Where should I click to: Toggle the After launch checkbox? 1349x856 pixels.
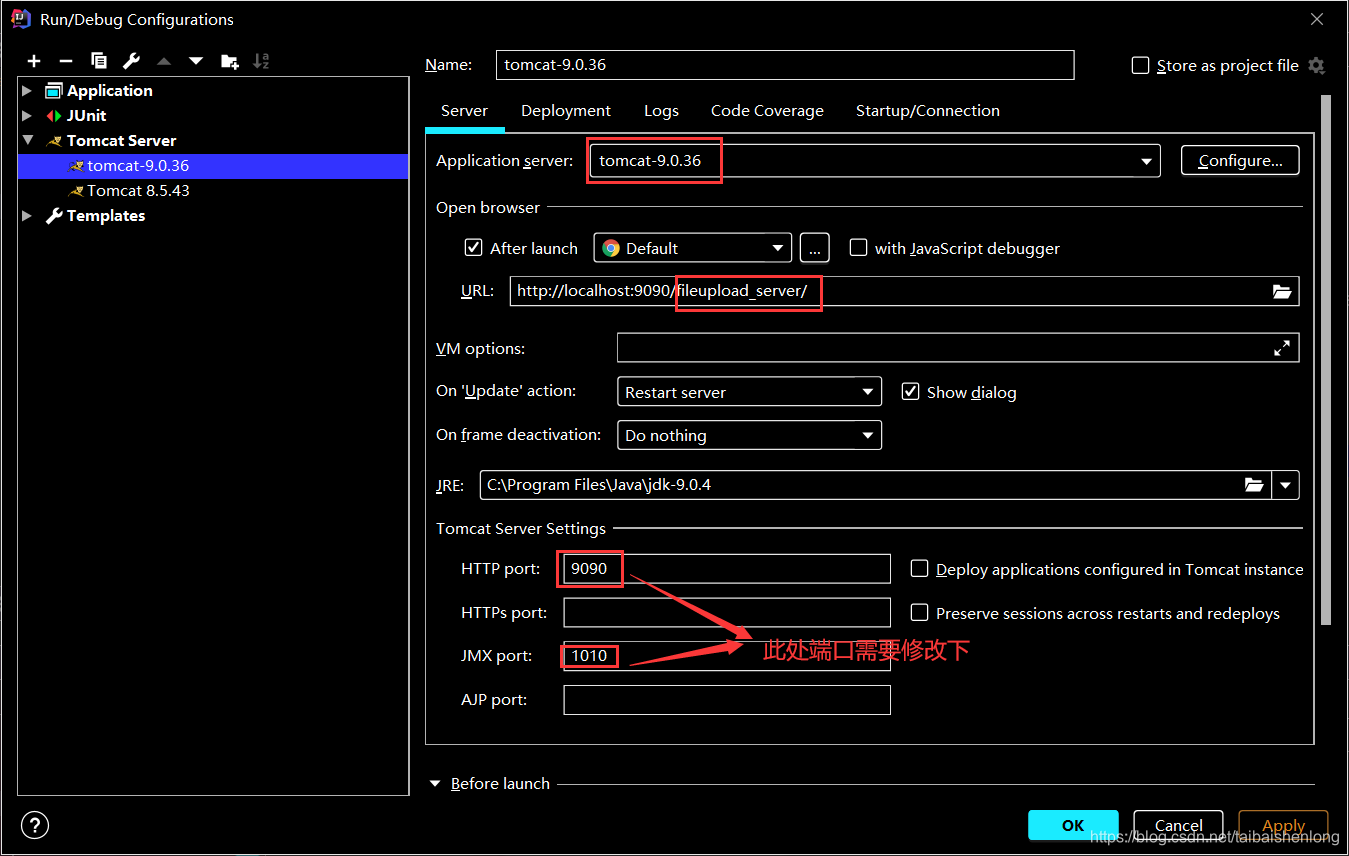pyautogui.click(x=474, y=247)
